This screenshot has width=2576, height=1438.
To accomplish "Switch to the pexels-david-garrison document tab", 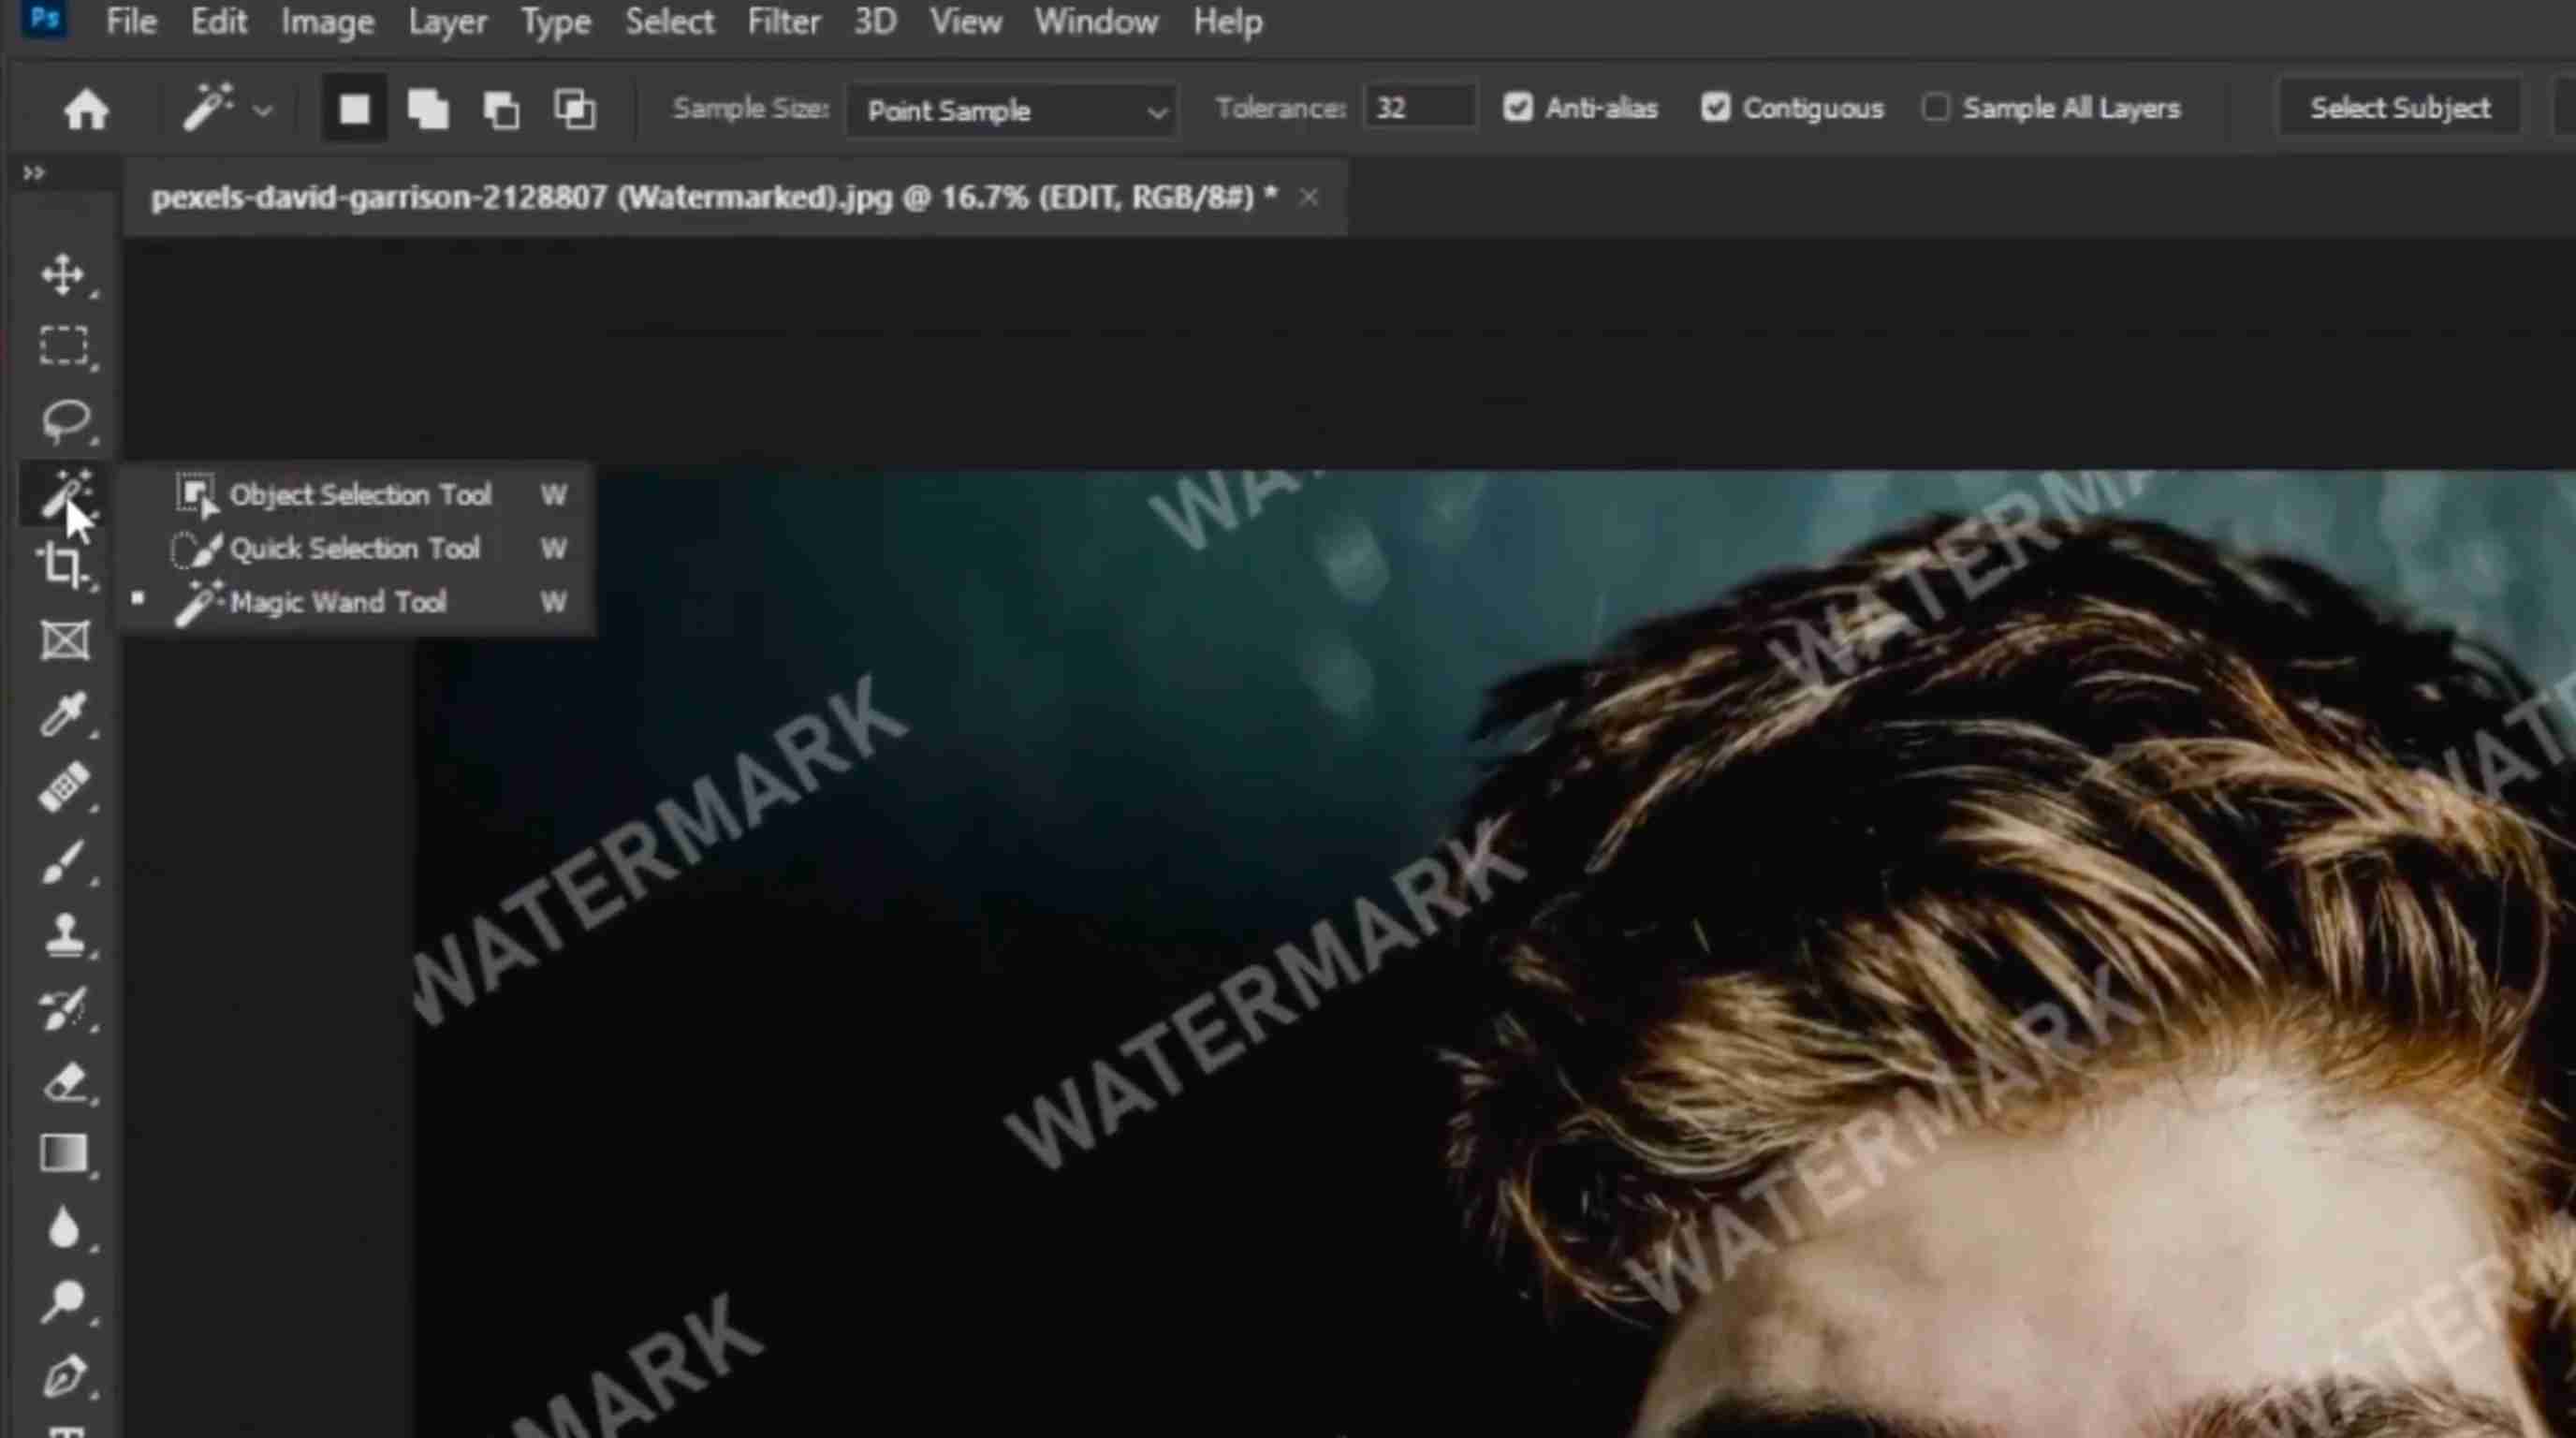I will click(714, 198).
